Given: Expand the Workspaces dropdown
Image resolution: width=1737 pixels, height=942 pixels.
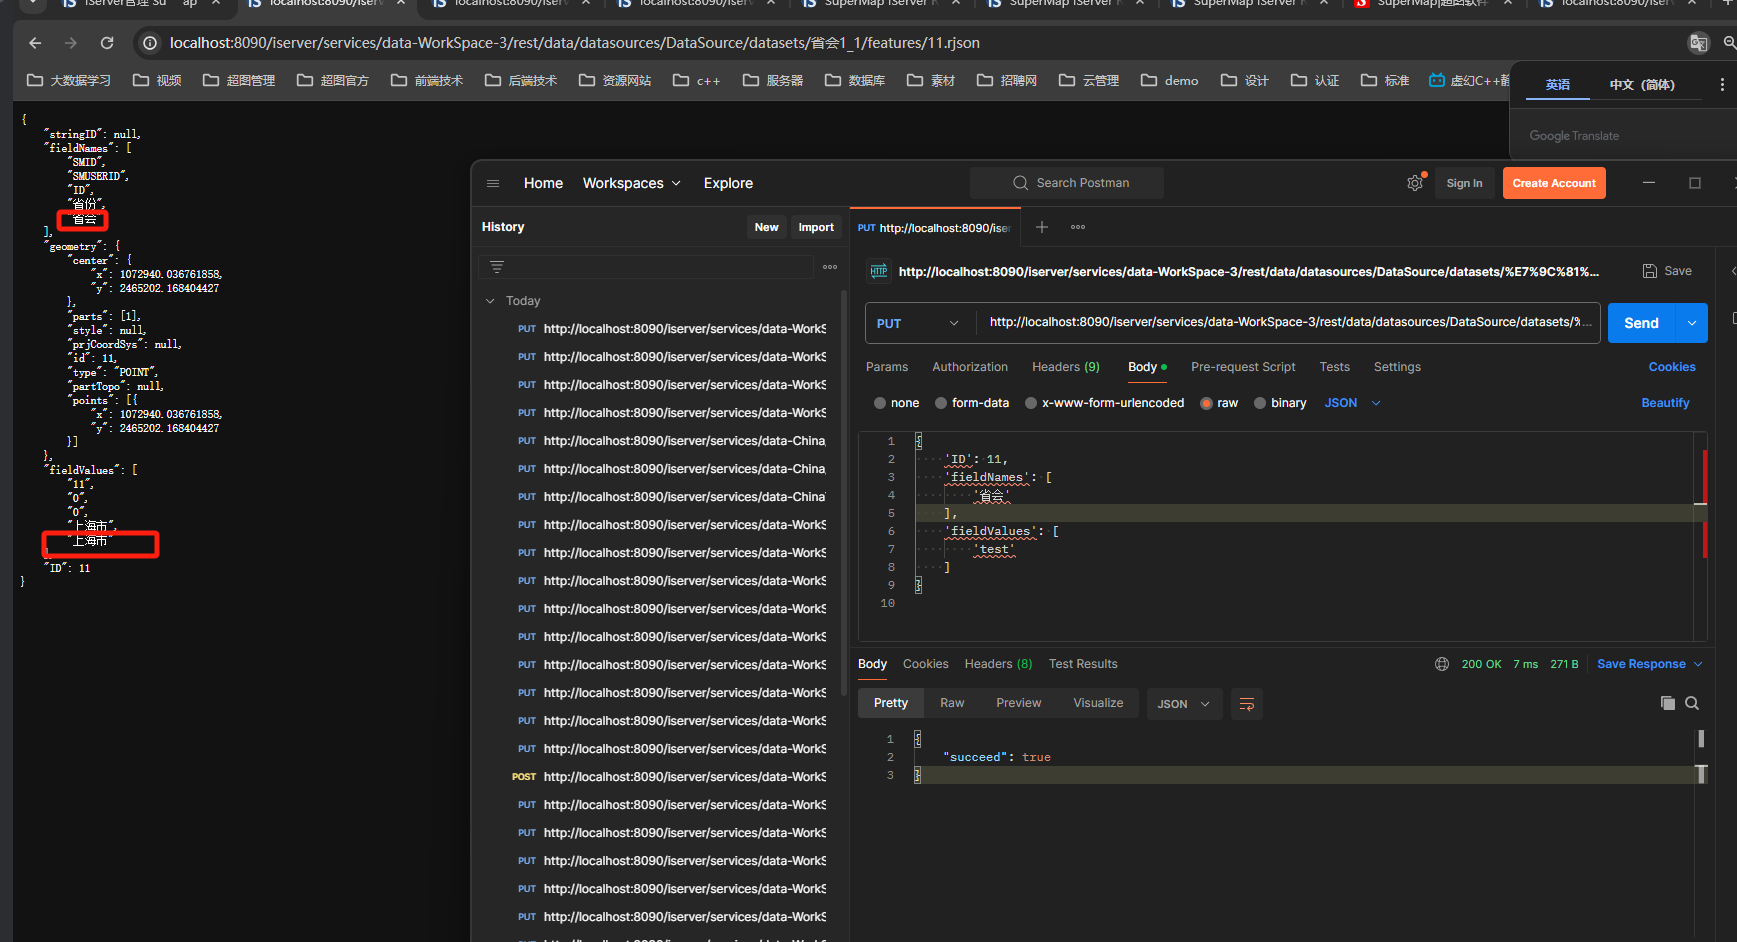Looking at the screenshot, I should [632, 183].
